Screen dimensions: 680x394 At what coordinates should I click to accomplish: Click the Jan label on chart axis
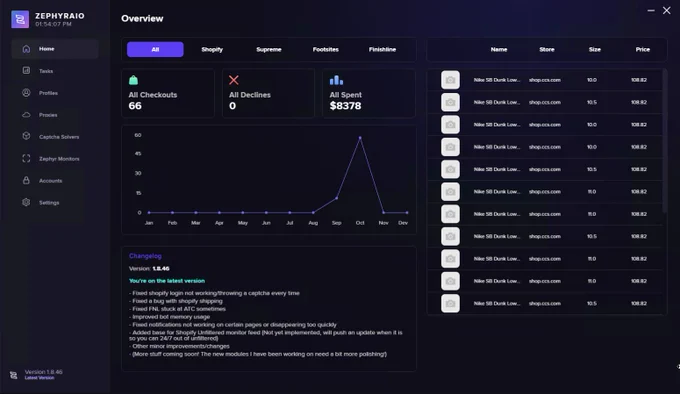(x=149, y=223)
